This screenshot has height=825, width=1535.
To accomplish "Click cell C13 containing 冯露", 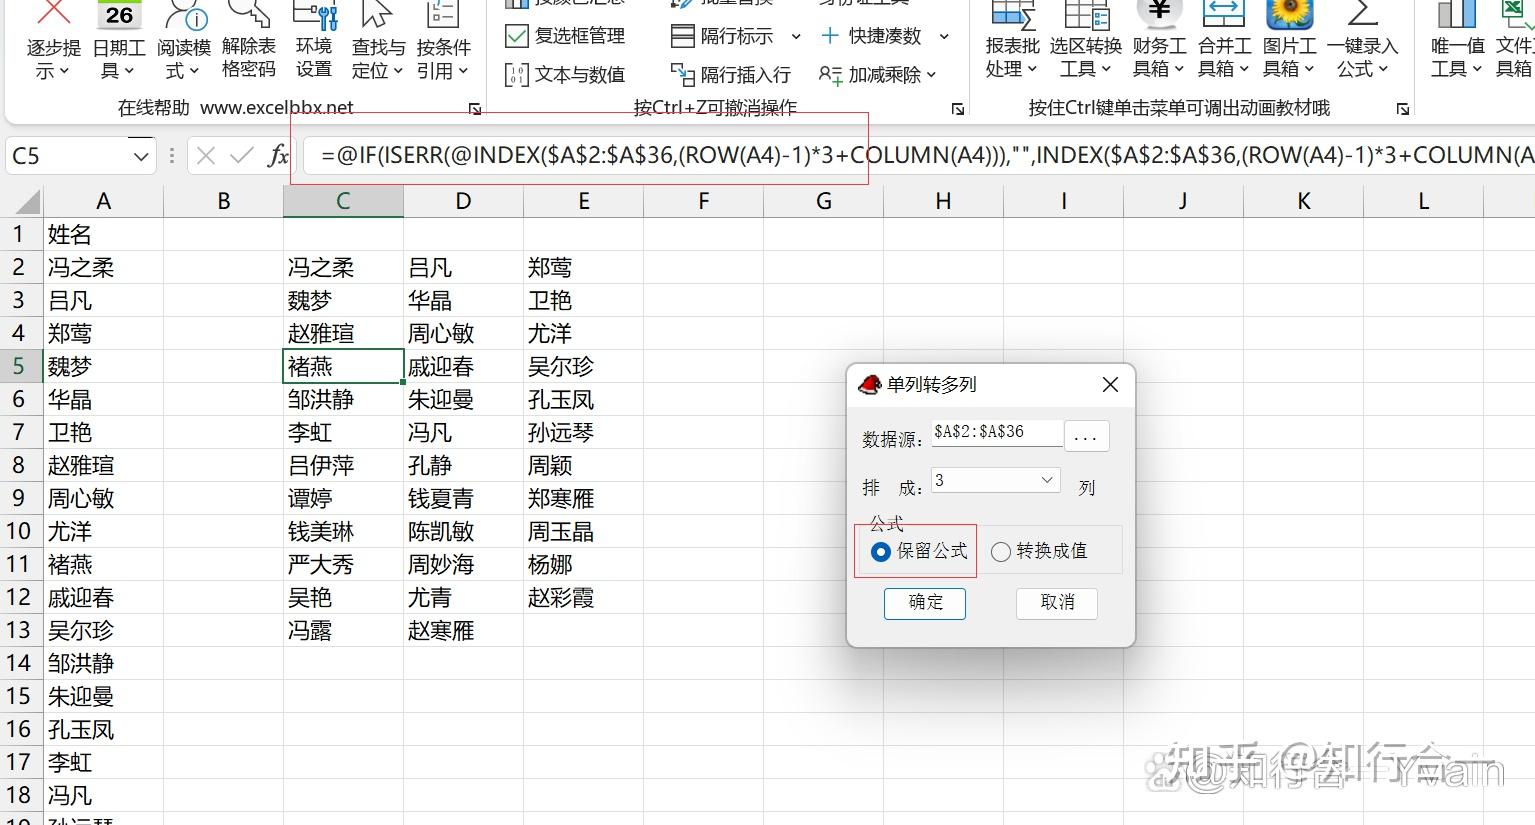I will (343, 631).
